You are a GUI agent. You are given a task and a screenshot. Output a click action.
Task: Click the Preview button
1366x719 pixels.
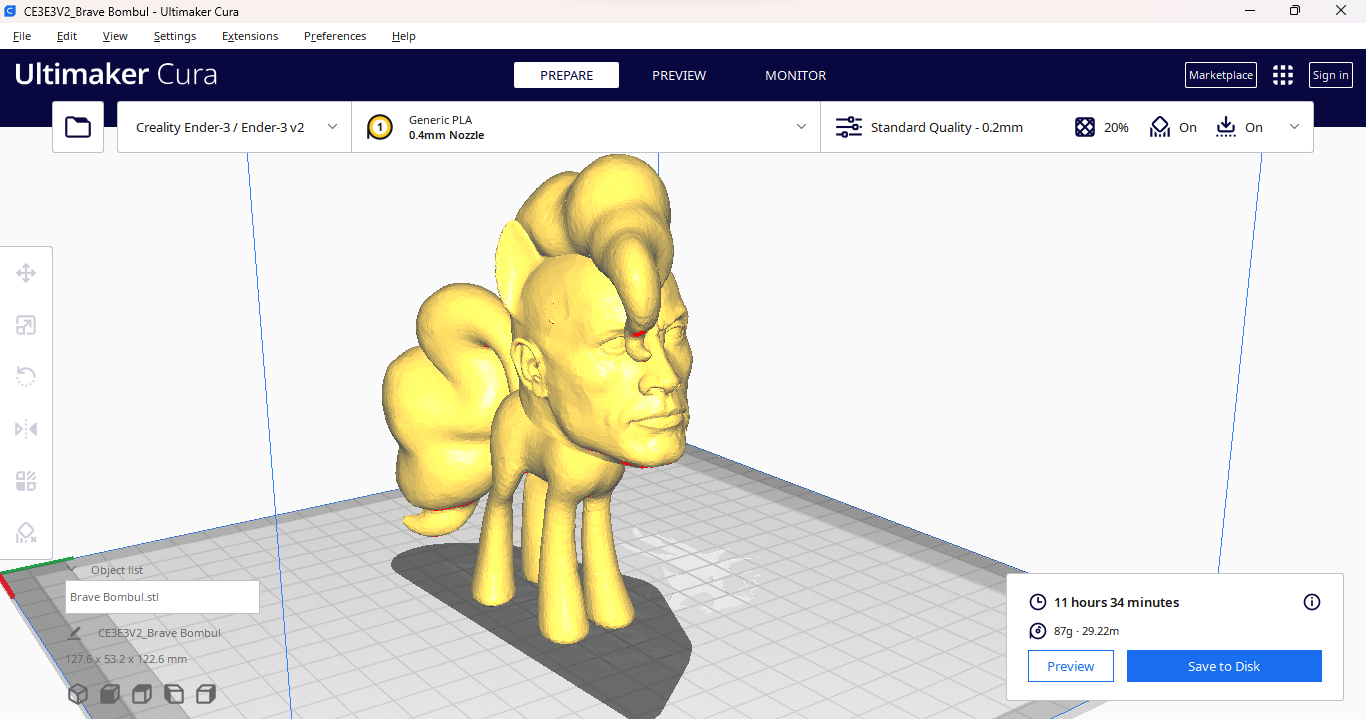(x=1071, y=666)
